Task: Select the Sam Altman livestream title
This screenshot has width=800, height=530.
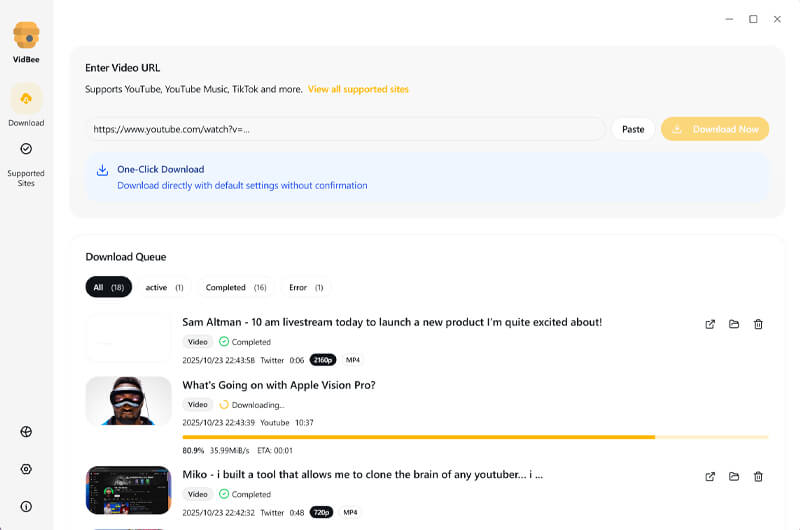Action: pos(392,322)
